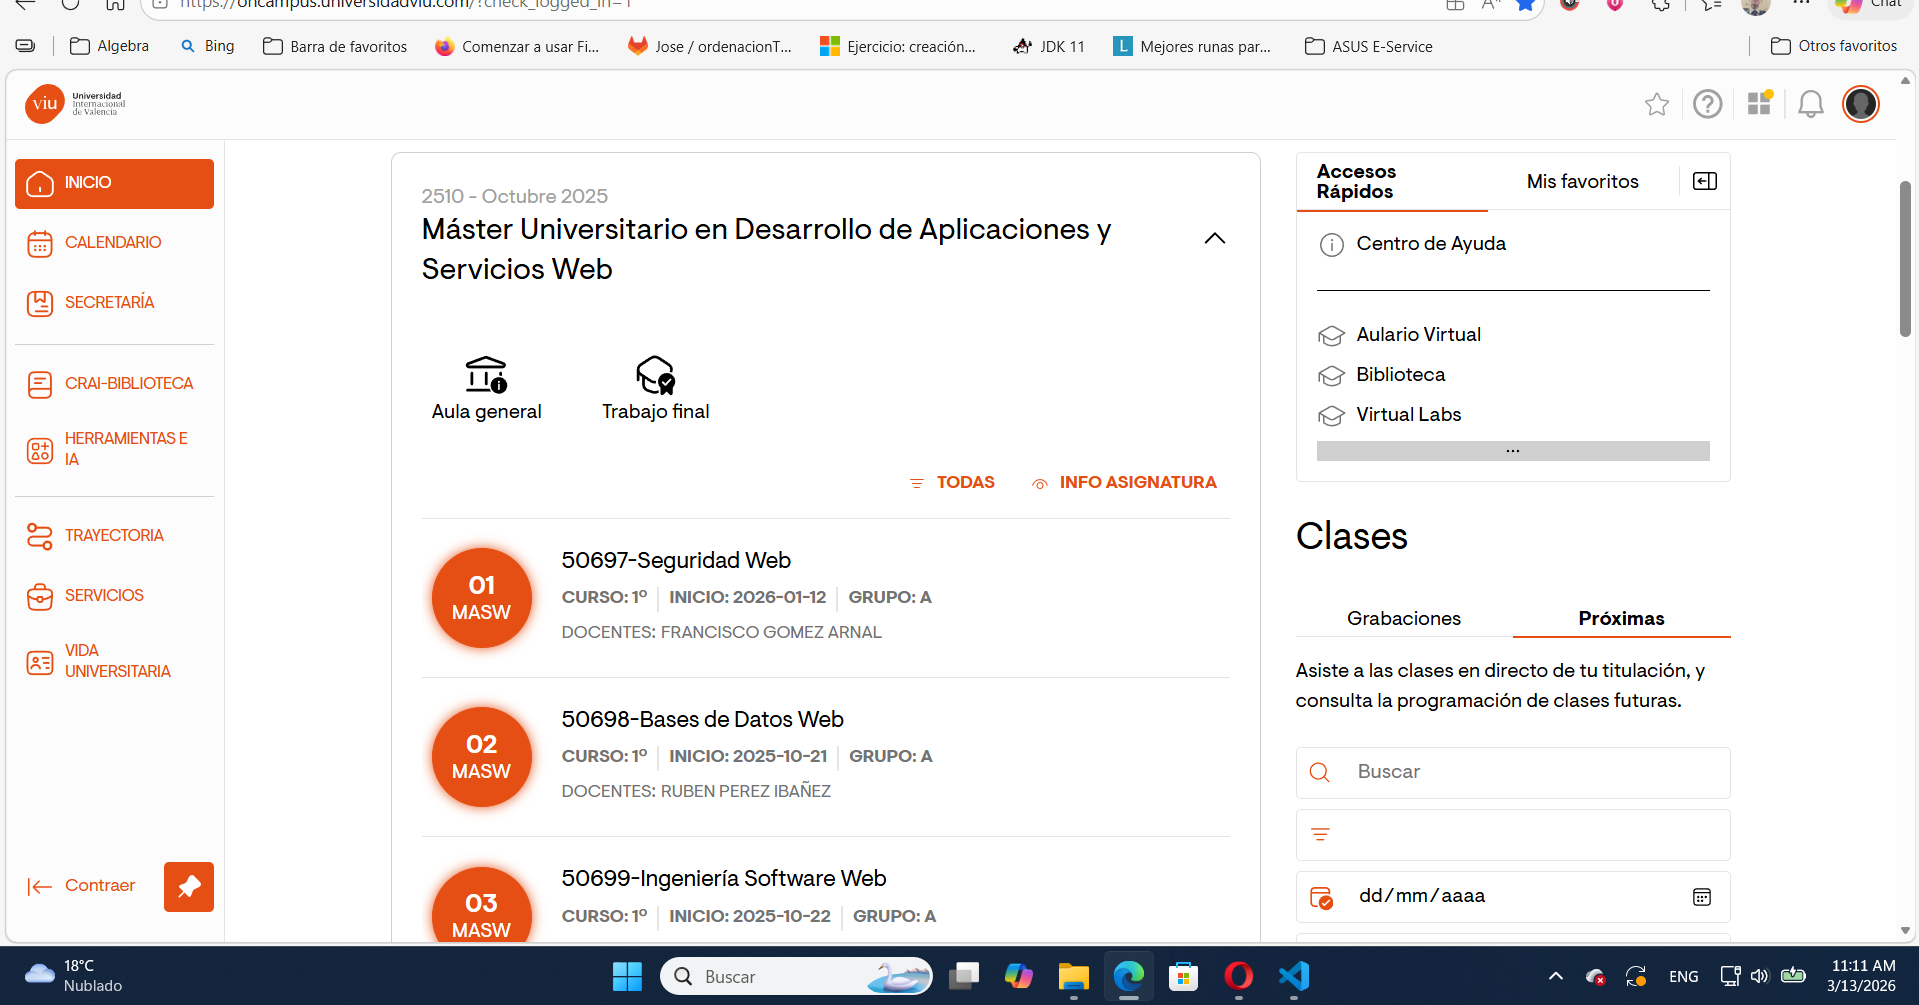Collapse the sidebar with Contraer
Image resolution: width=1919 pixels, height=1005 pixels.
(82, 886)
